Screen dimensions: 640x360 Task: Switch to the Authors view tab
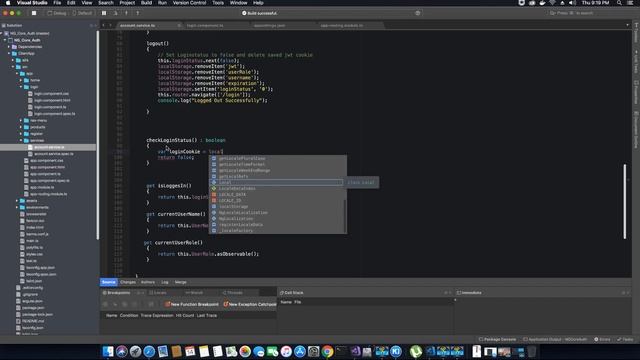pyautogui.click(x=148, y=282)
